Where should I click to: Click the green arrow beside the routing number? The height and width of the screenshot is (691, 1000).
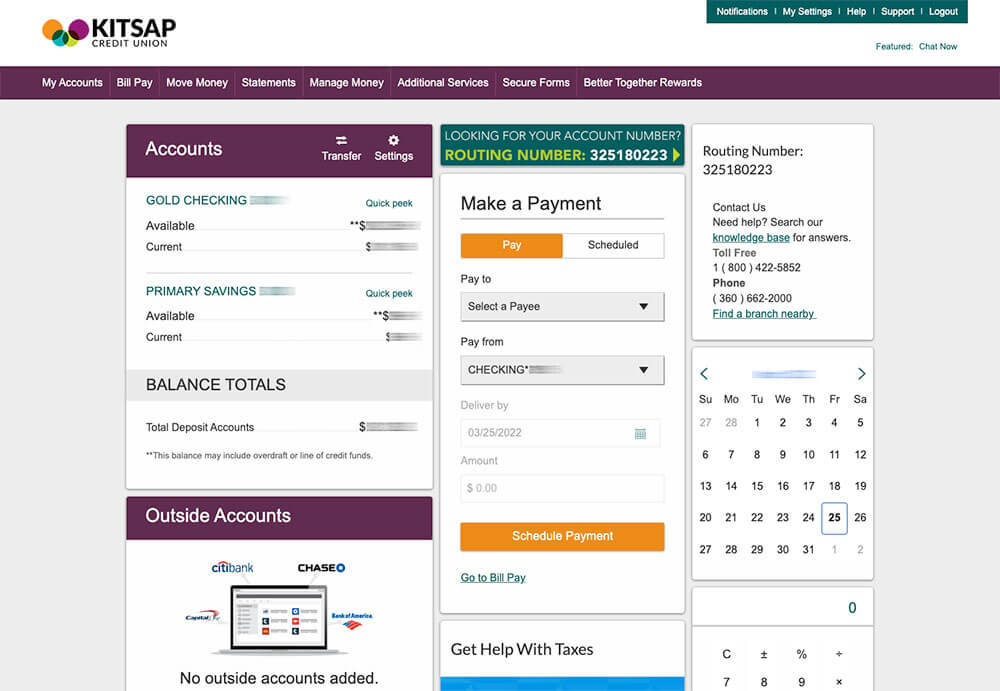[677, 156]
